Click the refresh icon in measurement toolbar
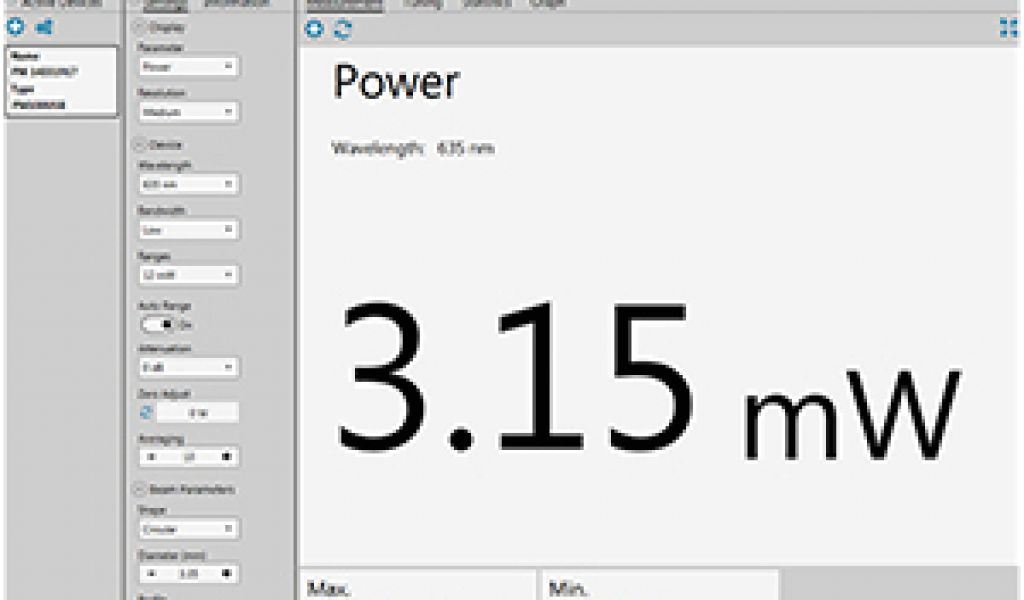This screenshot has height=600, width=1024. pos(342,29)
